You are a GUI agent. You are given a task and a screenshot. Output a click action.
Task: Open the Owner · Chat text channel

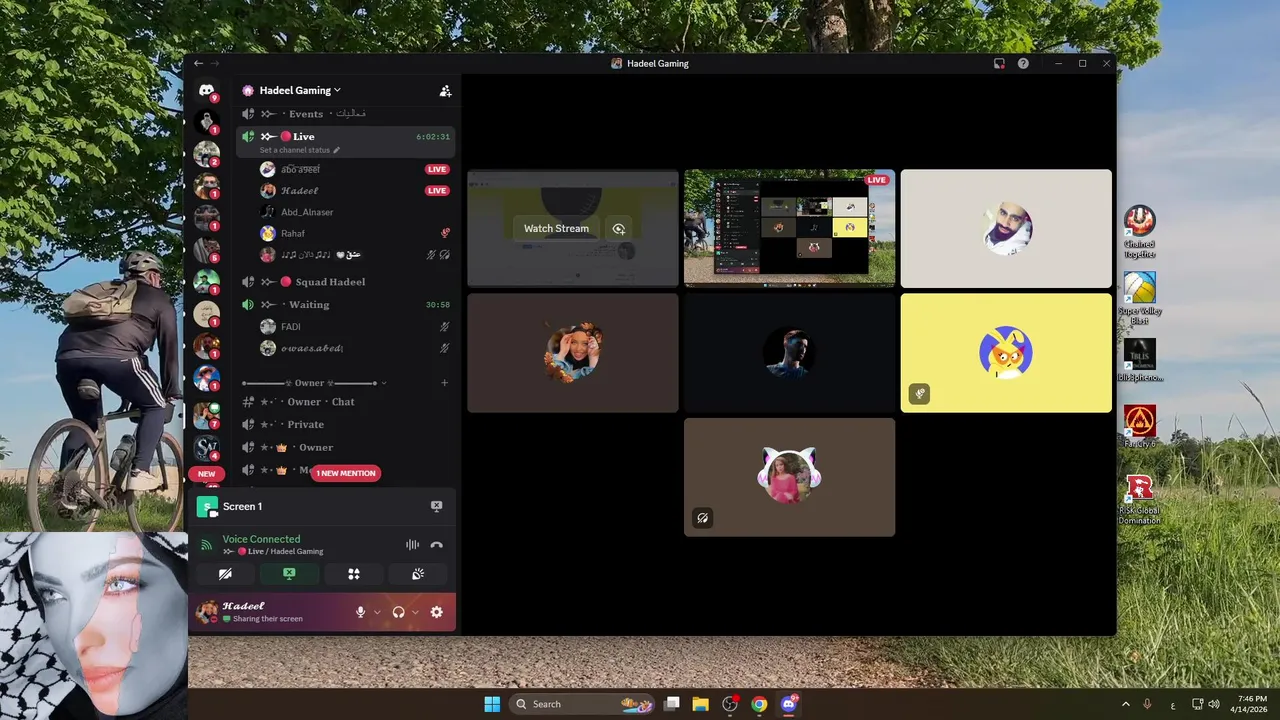345,402
